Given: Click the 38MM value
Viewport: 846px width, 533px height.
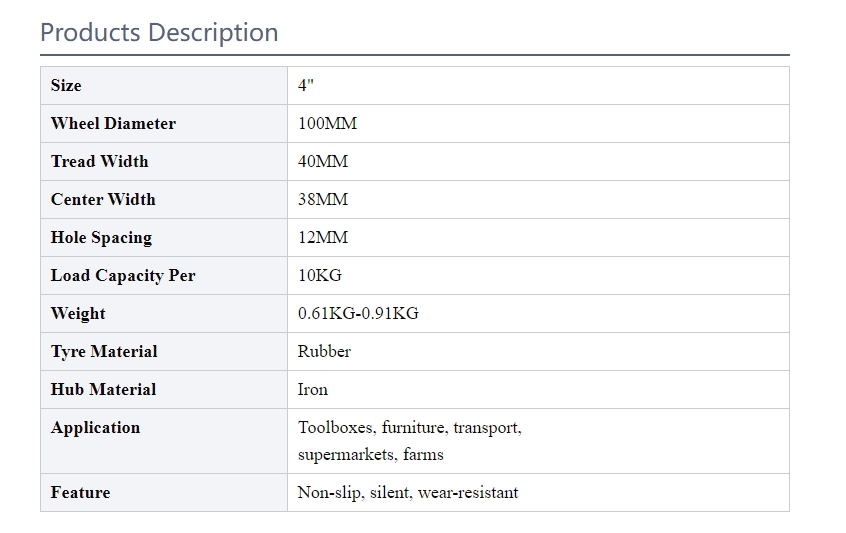Looking at the screenshot, I should pos(323,200).
